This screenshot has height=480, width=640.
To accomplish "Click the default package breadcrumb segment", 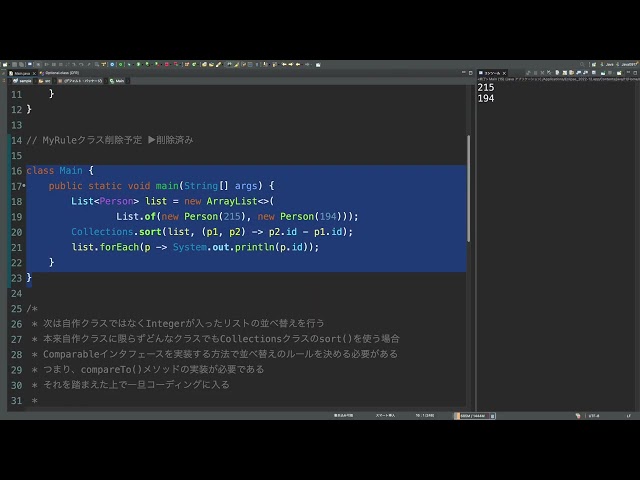I will point(81,81).
